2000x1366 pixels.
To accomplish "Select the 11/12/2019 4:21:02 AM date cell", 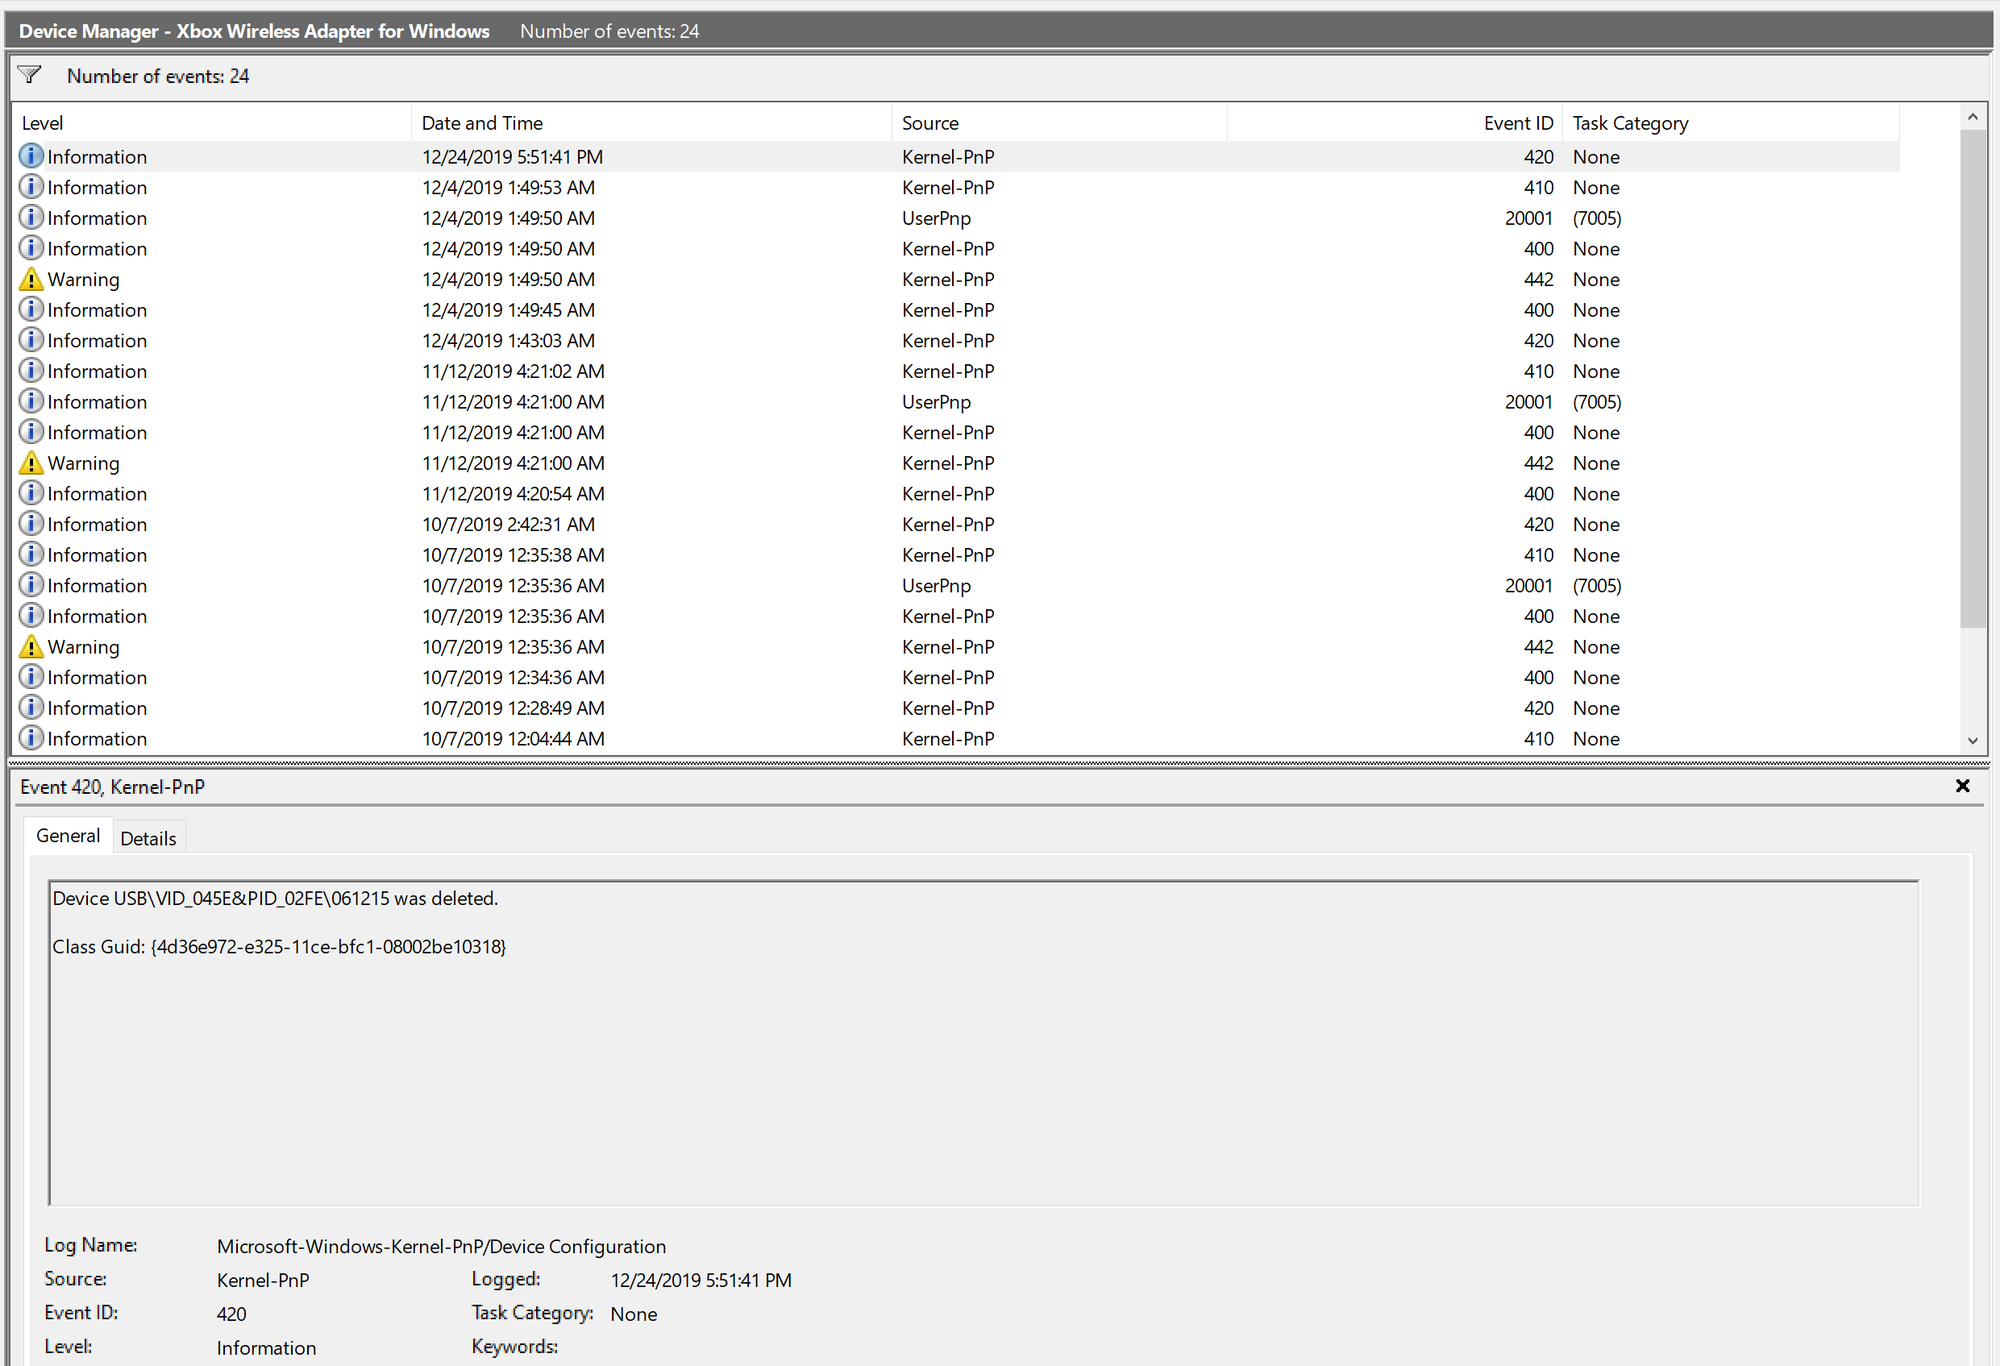I will click(513, 371).
